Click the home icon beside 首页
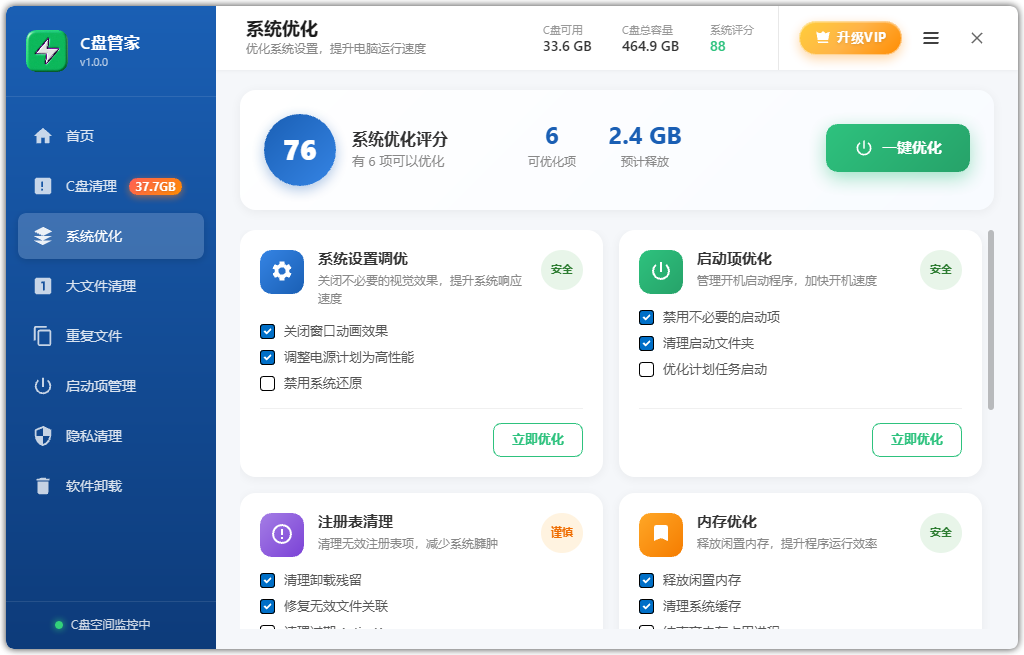Viewport: 1024px width, 655px height. coord(43,136)
